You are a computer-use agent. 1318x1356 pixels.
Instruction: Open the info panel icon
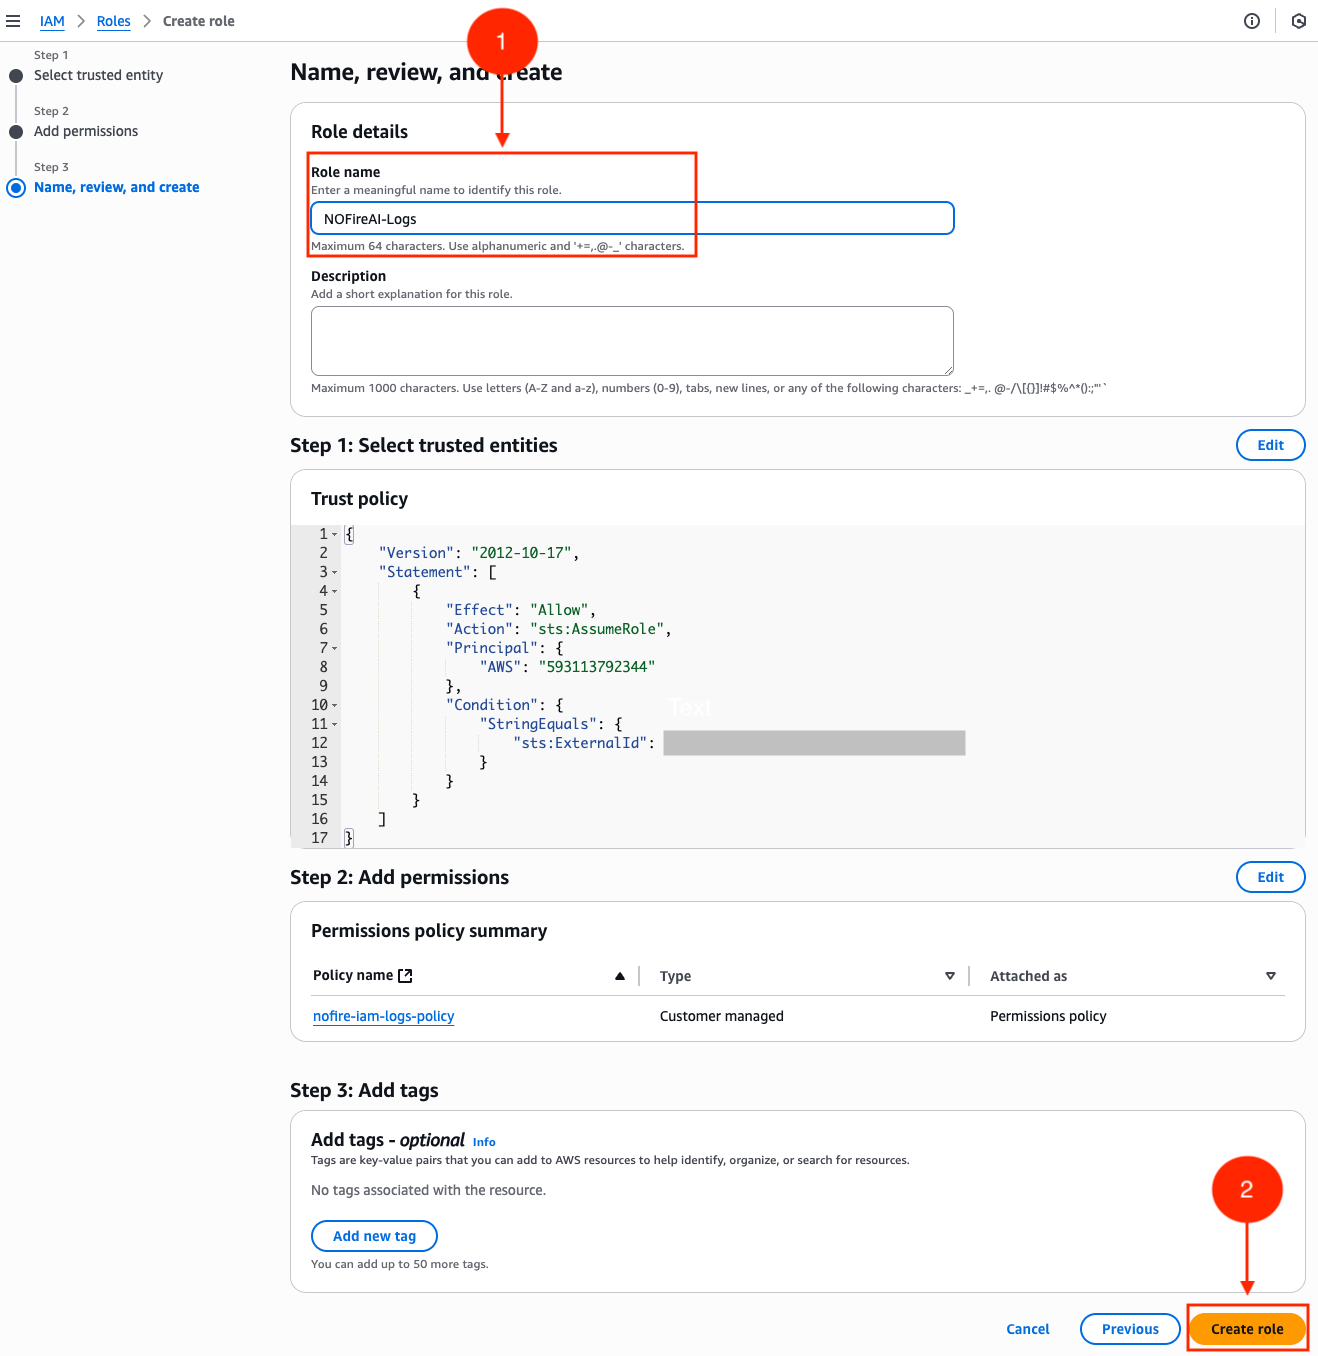pyautogui.click(x=1252, y=21)
